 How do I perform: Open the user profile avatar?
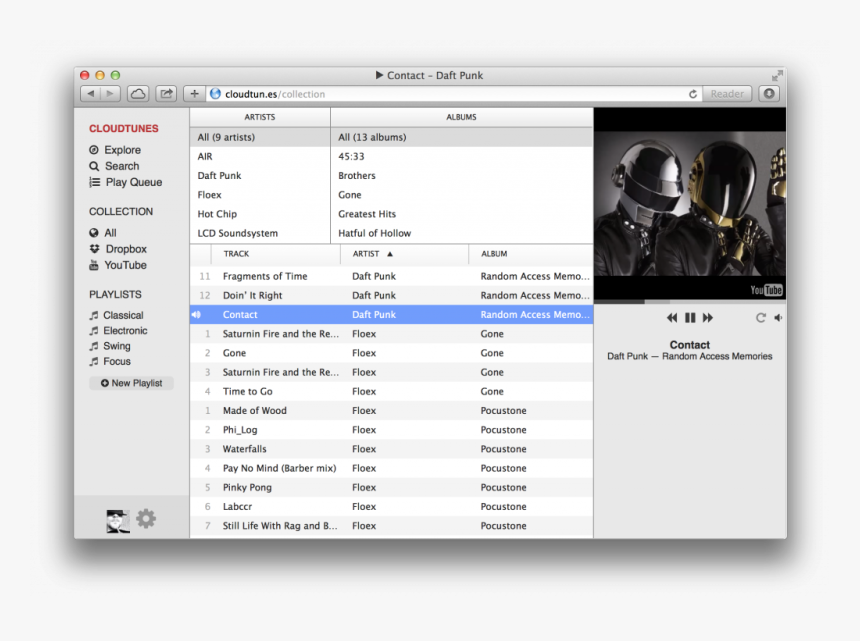point(118,521)
